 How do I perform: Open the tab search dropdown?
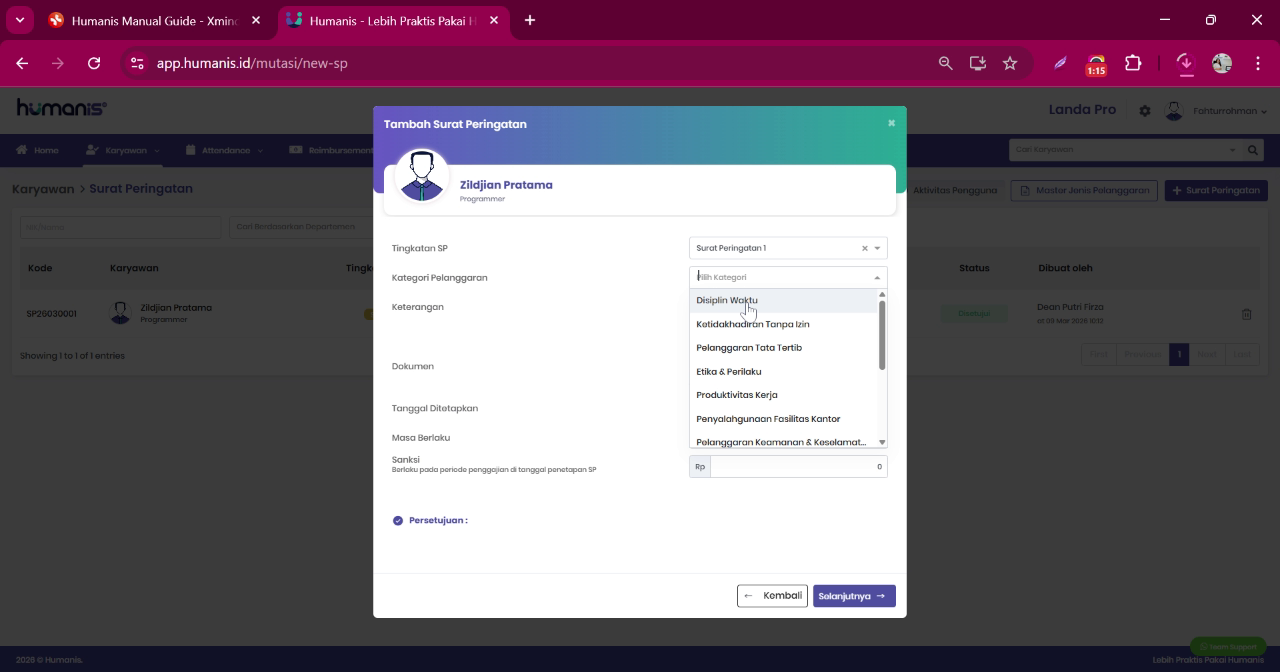pyautogui.click(x=19, y=20)
